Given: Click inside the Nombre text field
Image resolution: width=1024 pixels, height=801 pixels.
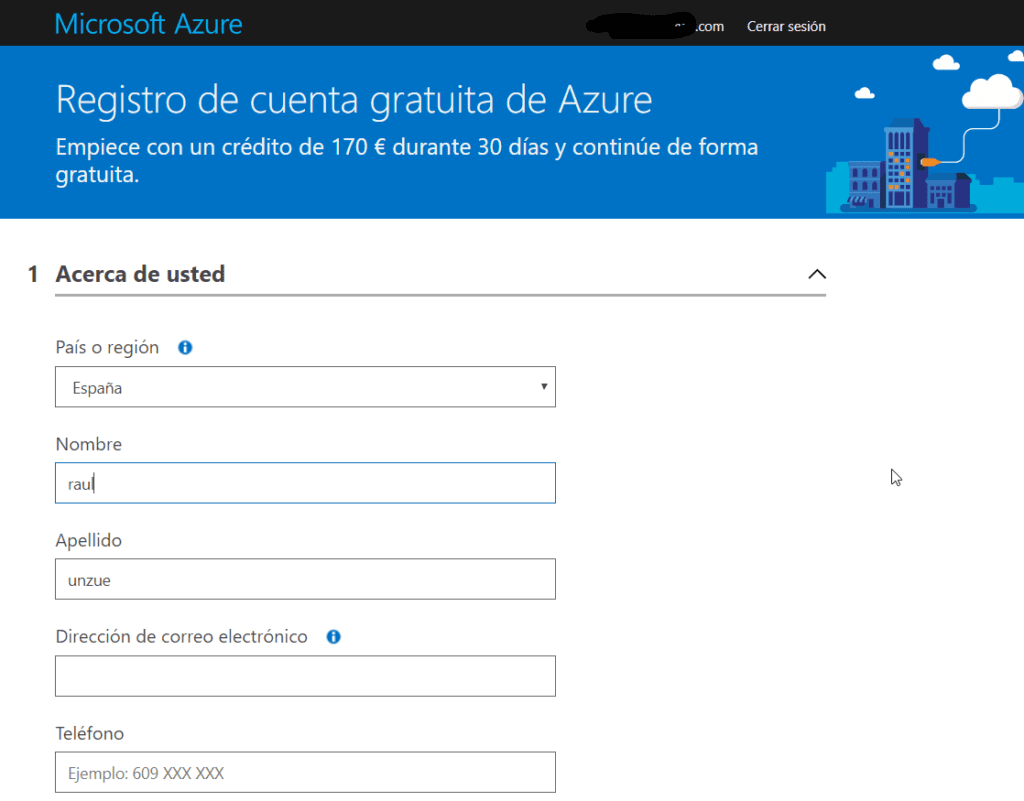Looking at the screenshot, I should [305, 482].
